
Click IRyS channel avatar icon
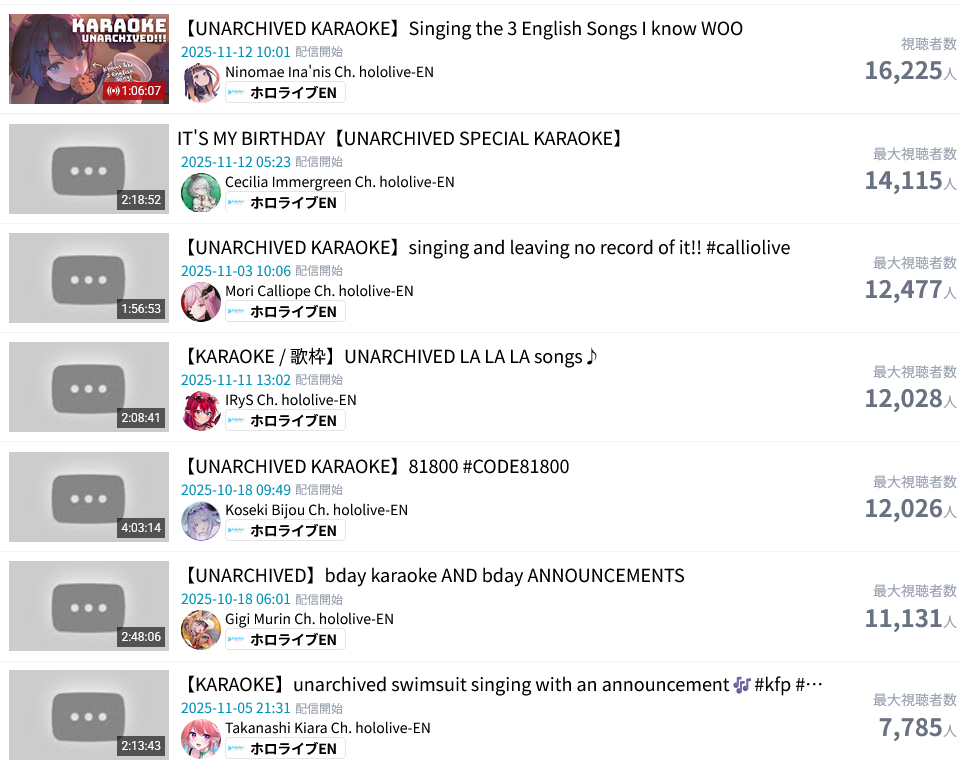[201, 411]
